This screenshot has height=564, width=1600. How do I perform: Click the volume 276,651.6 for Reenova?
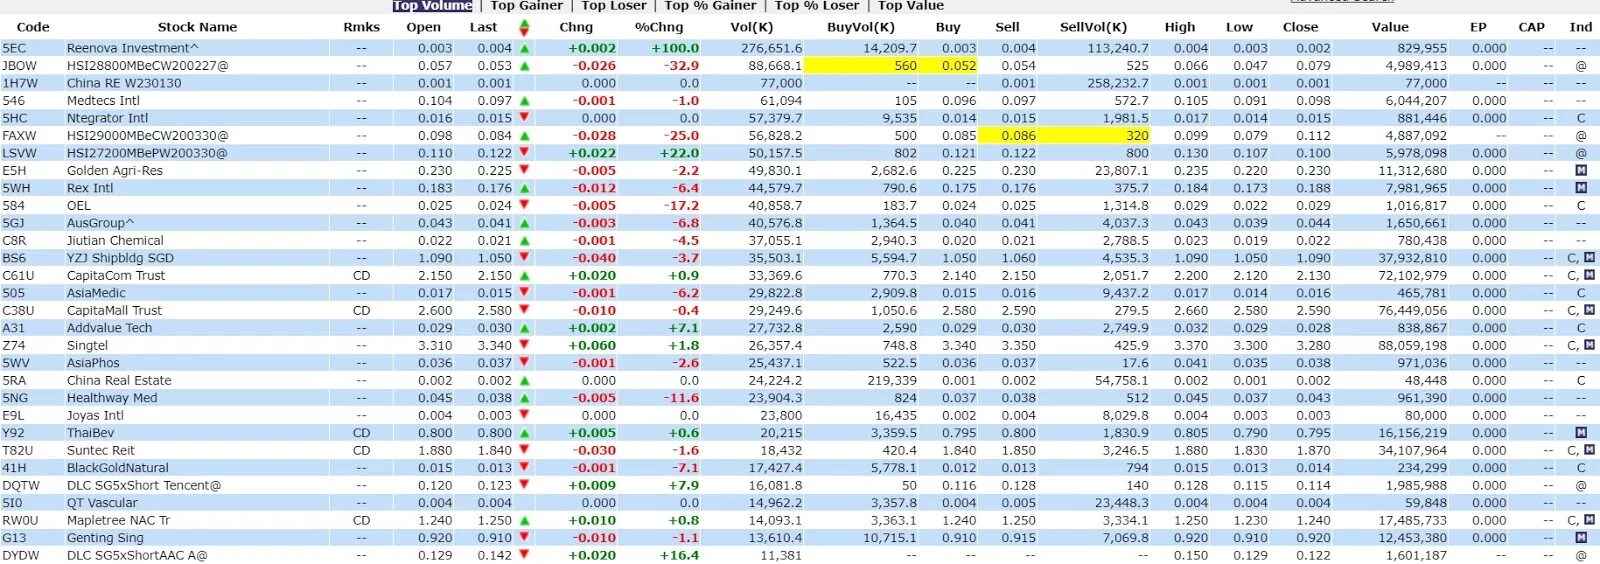tap(771, 48)
